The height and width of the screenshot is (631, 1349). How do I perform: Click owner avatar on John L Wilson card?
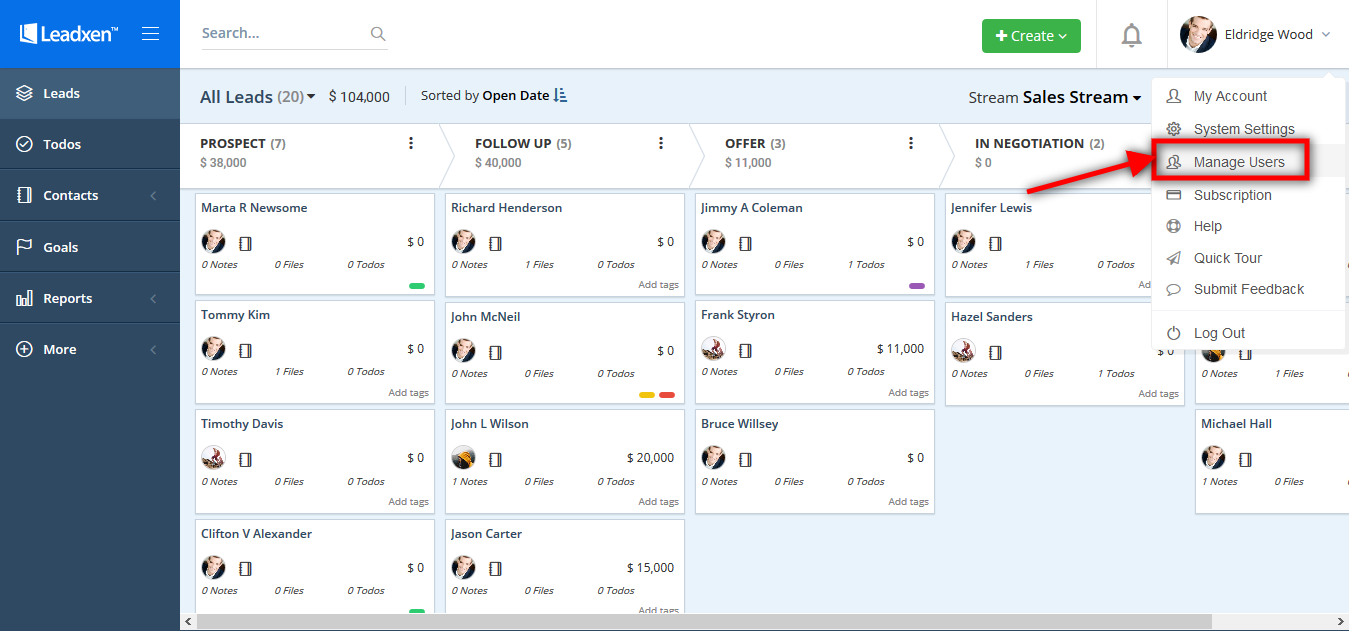point(463,457)
